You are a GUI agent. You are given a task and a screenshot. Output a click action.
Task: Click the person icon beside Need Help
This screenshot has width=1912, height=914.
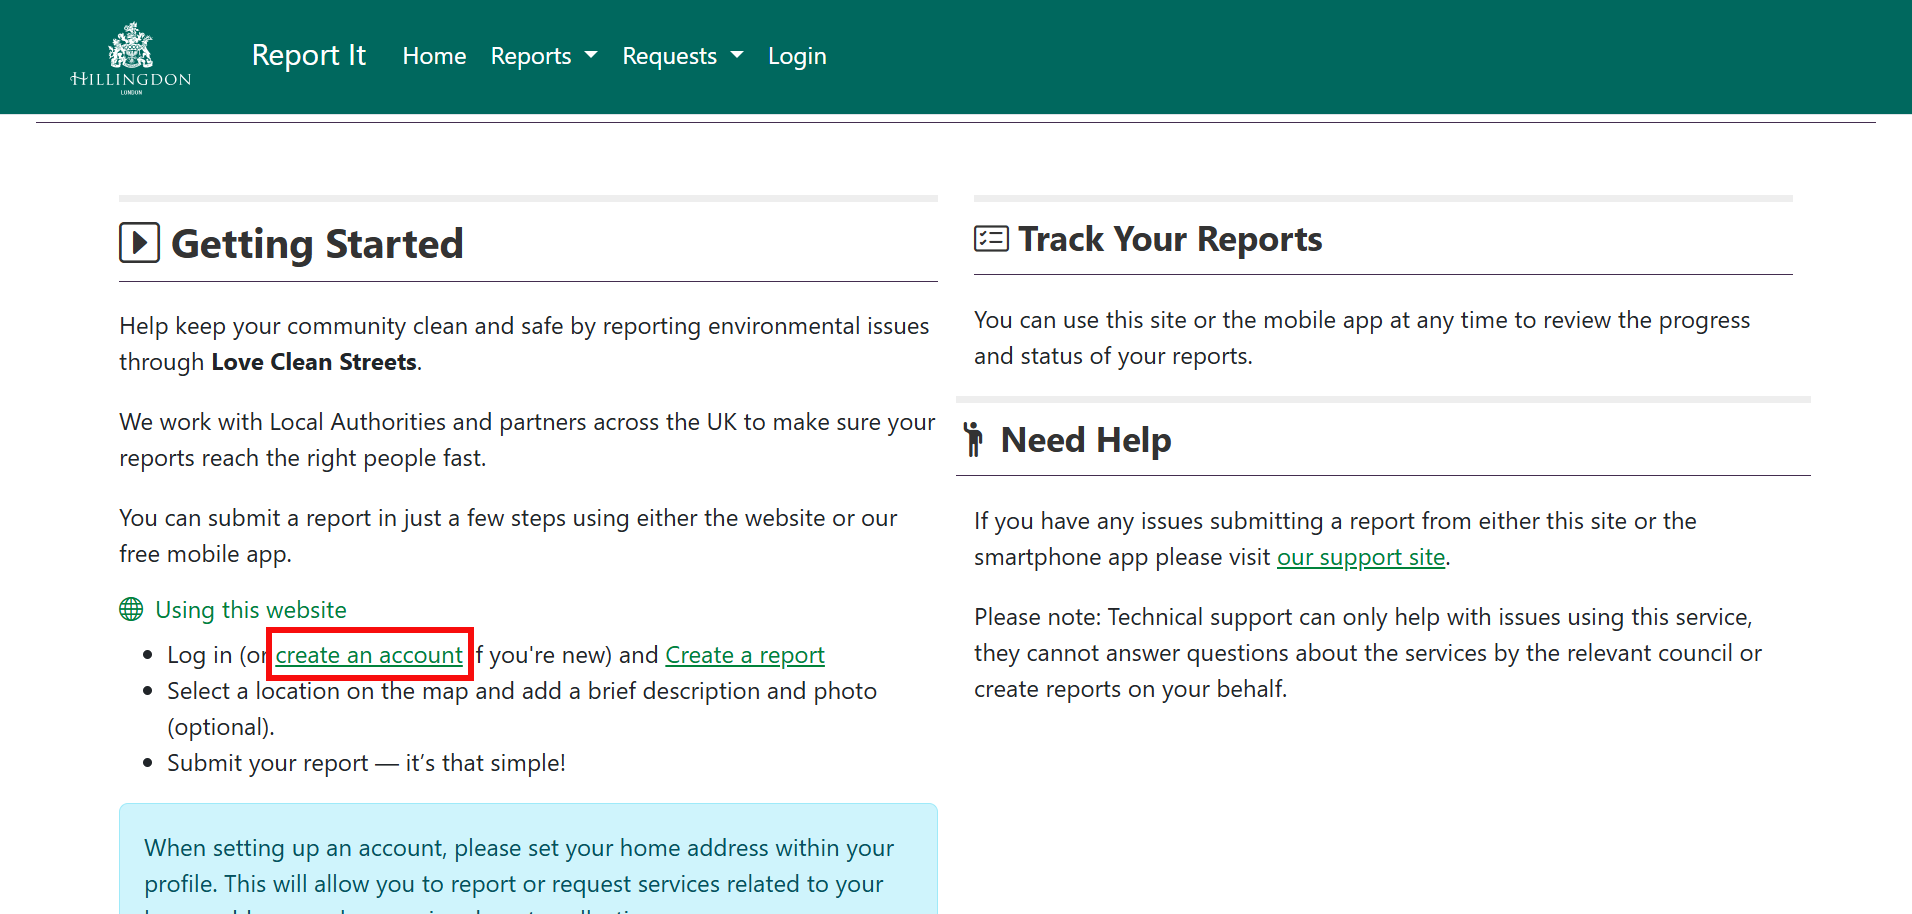click(x=973, y=440)
